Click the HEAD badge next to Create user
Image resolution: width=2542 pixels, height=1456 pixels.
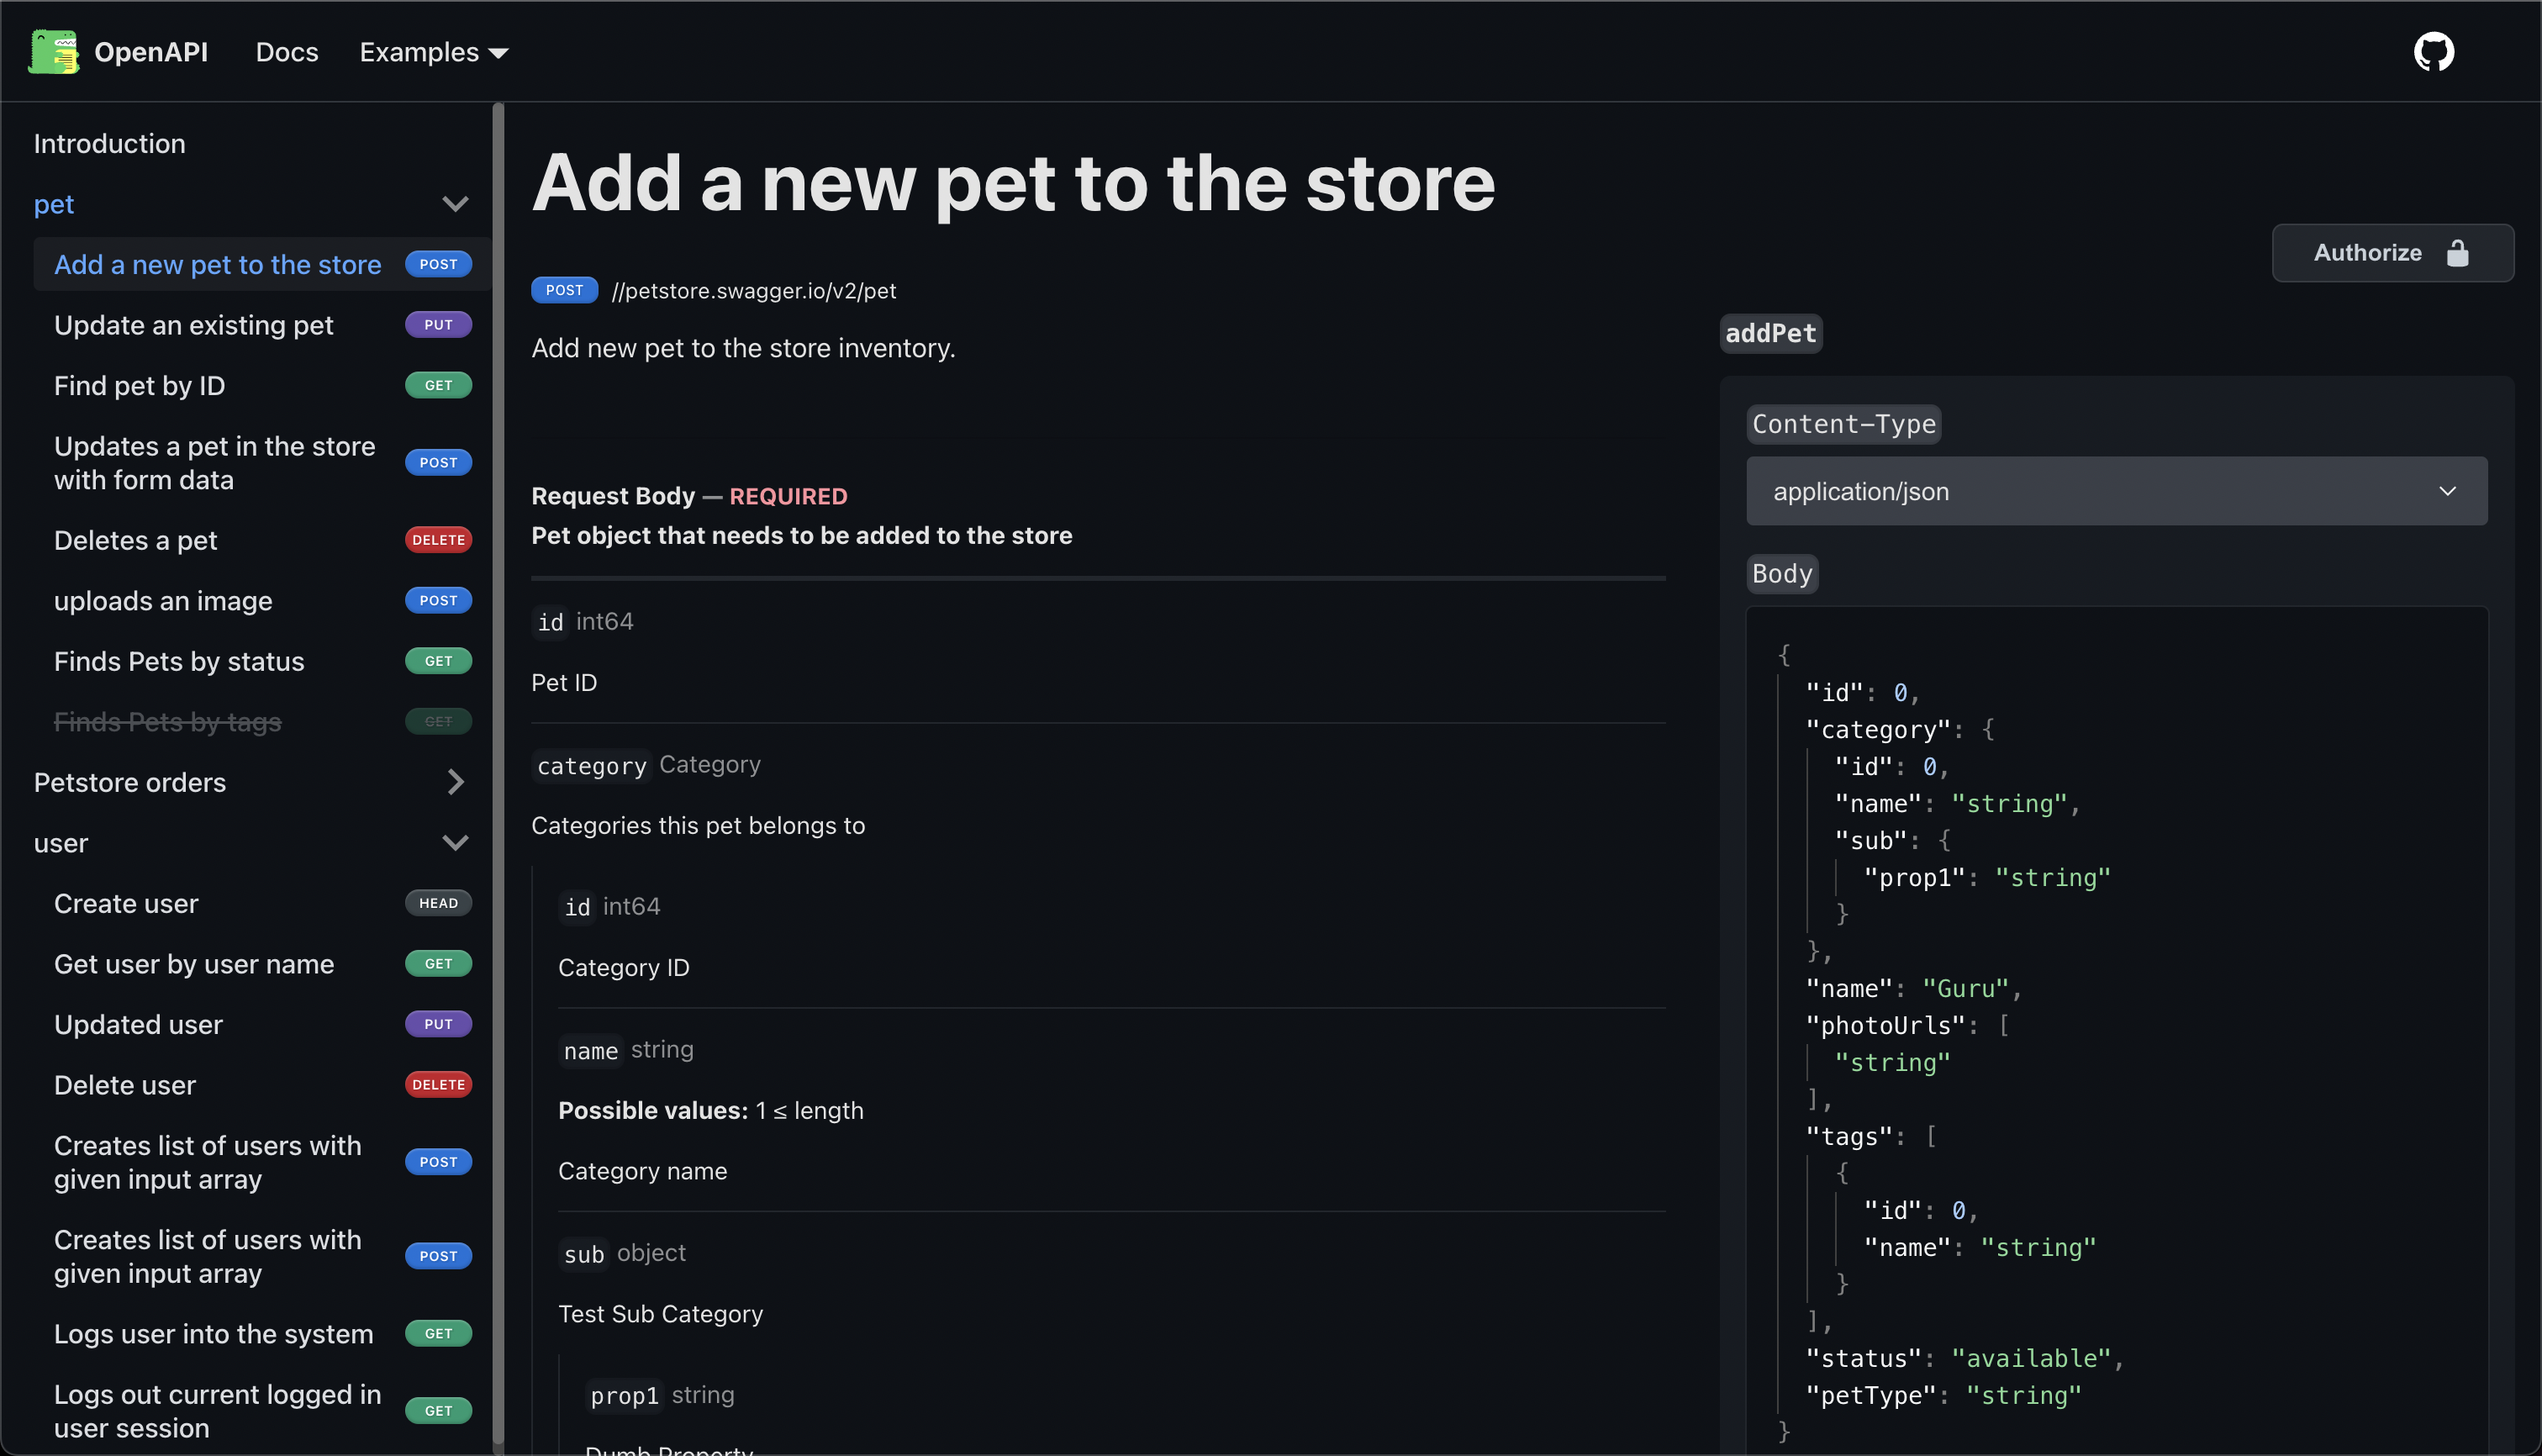[x=438, y=903]
